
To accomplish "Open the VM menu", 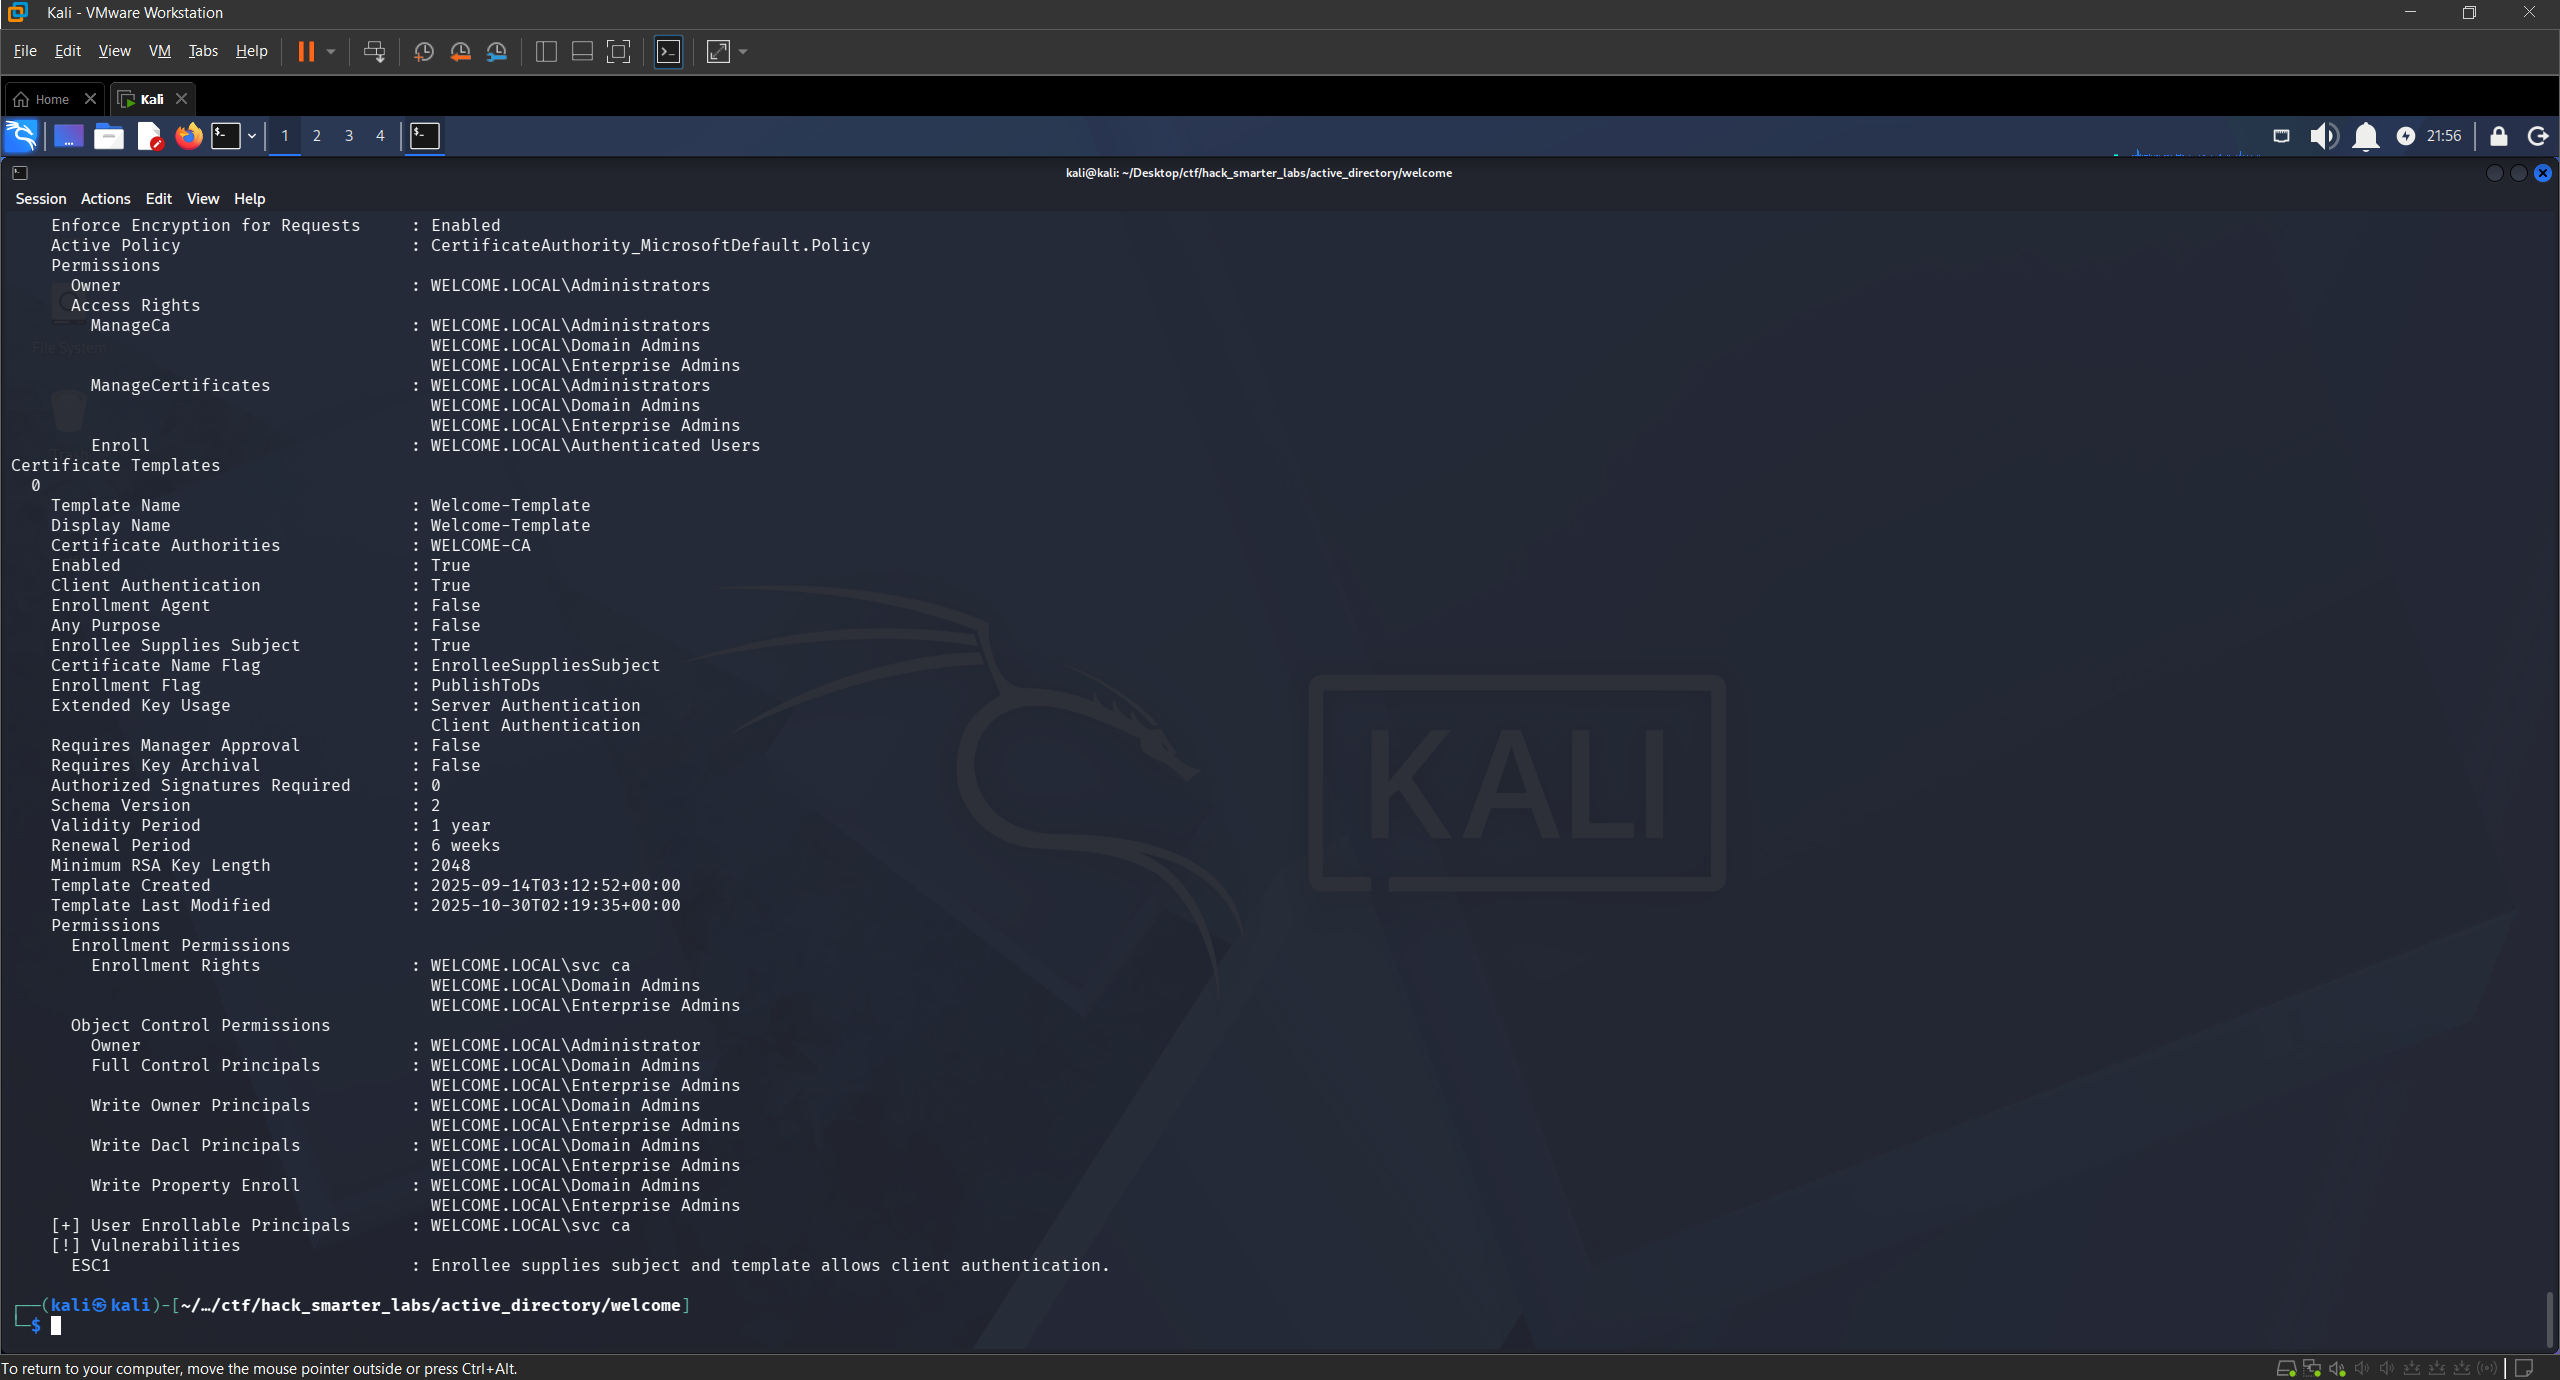I will (x=160, y=51).
